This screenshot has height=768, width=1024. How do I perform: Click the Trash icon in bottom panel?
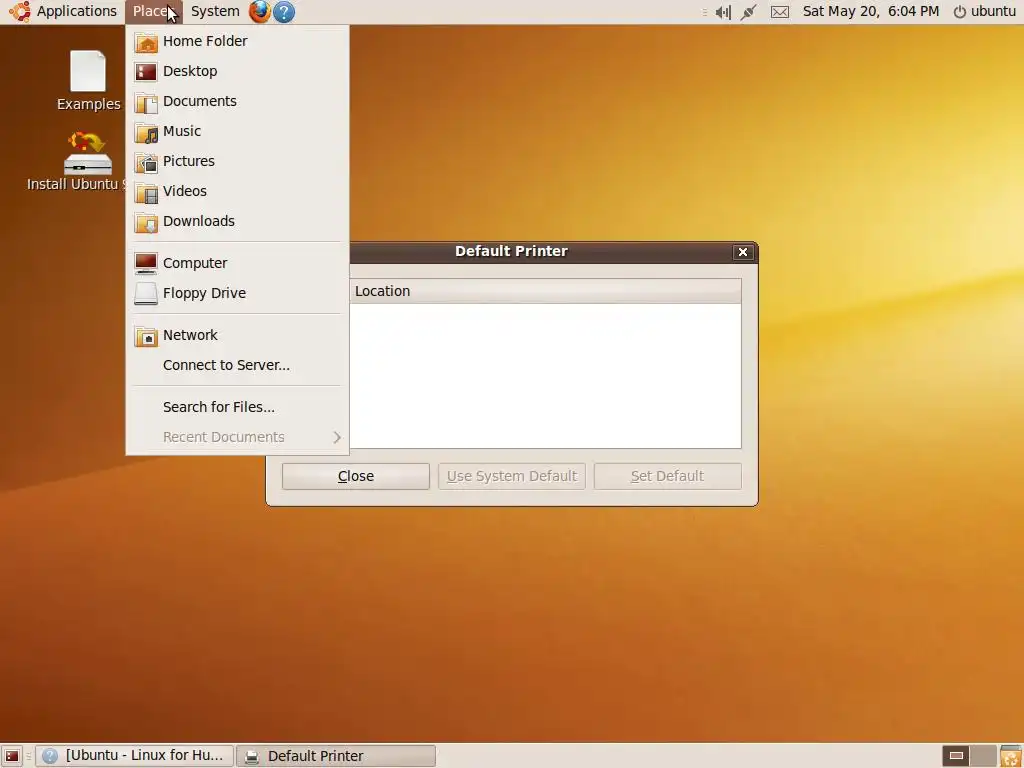(1011, 756)
